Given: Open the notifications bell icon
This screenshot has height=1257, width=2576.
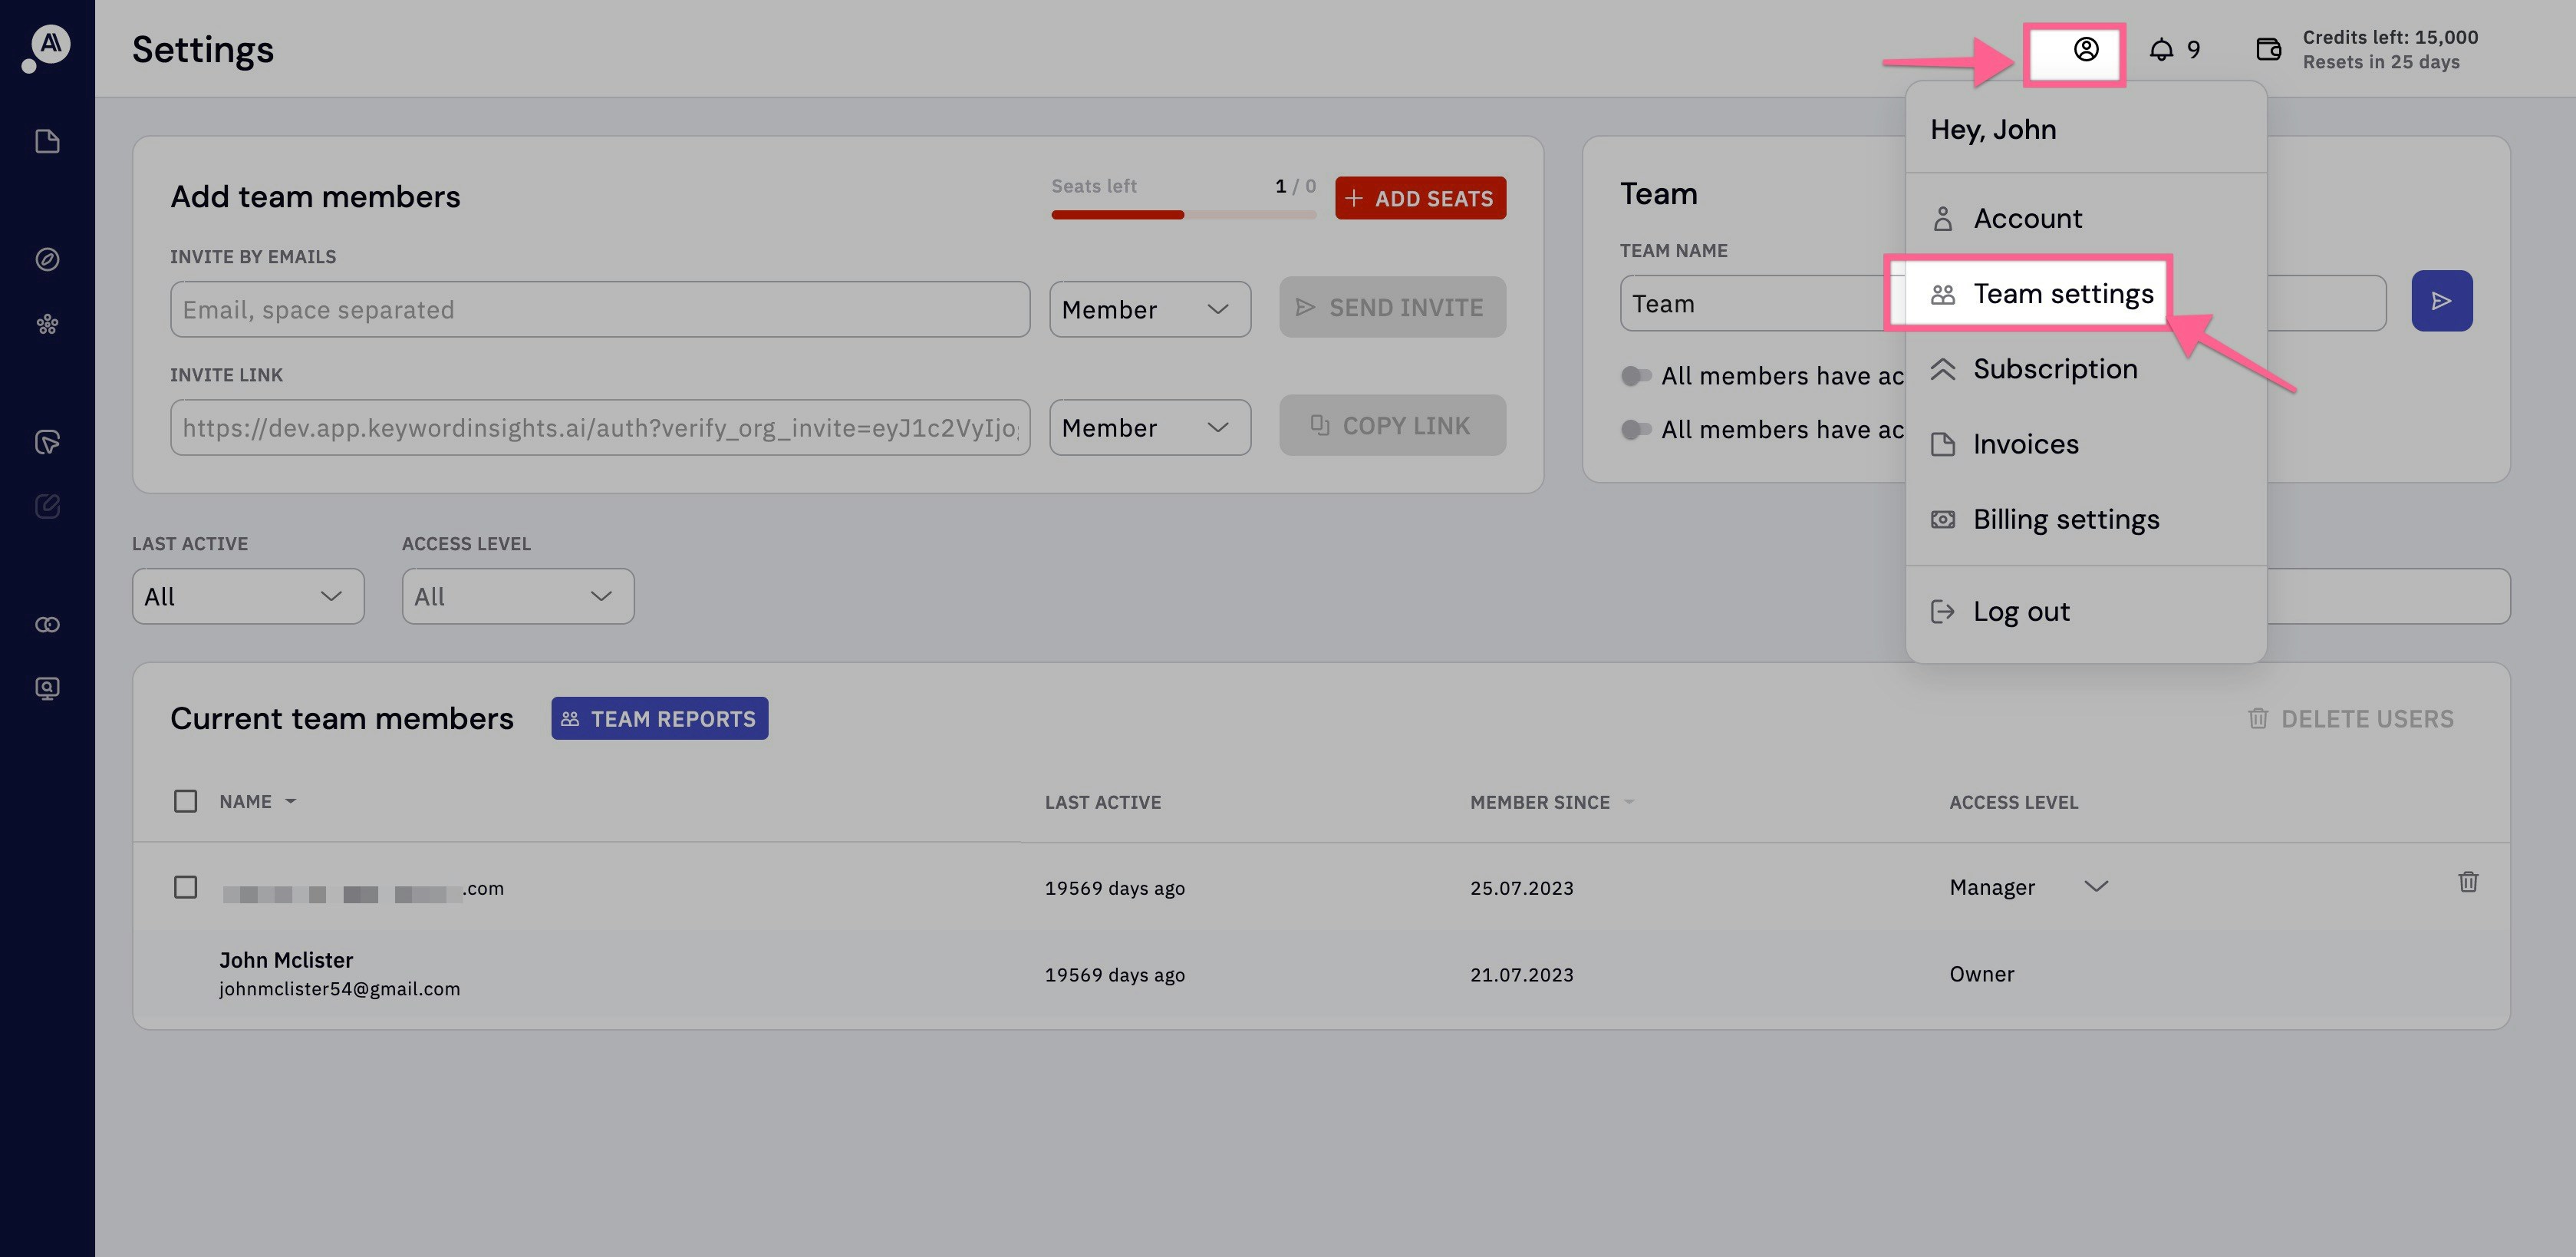Looking at the screenshot, I should 2161,50.
